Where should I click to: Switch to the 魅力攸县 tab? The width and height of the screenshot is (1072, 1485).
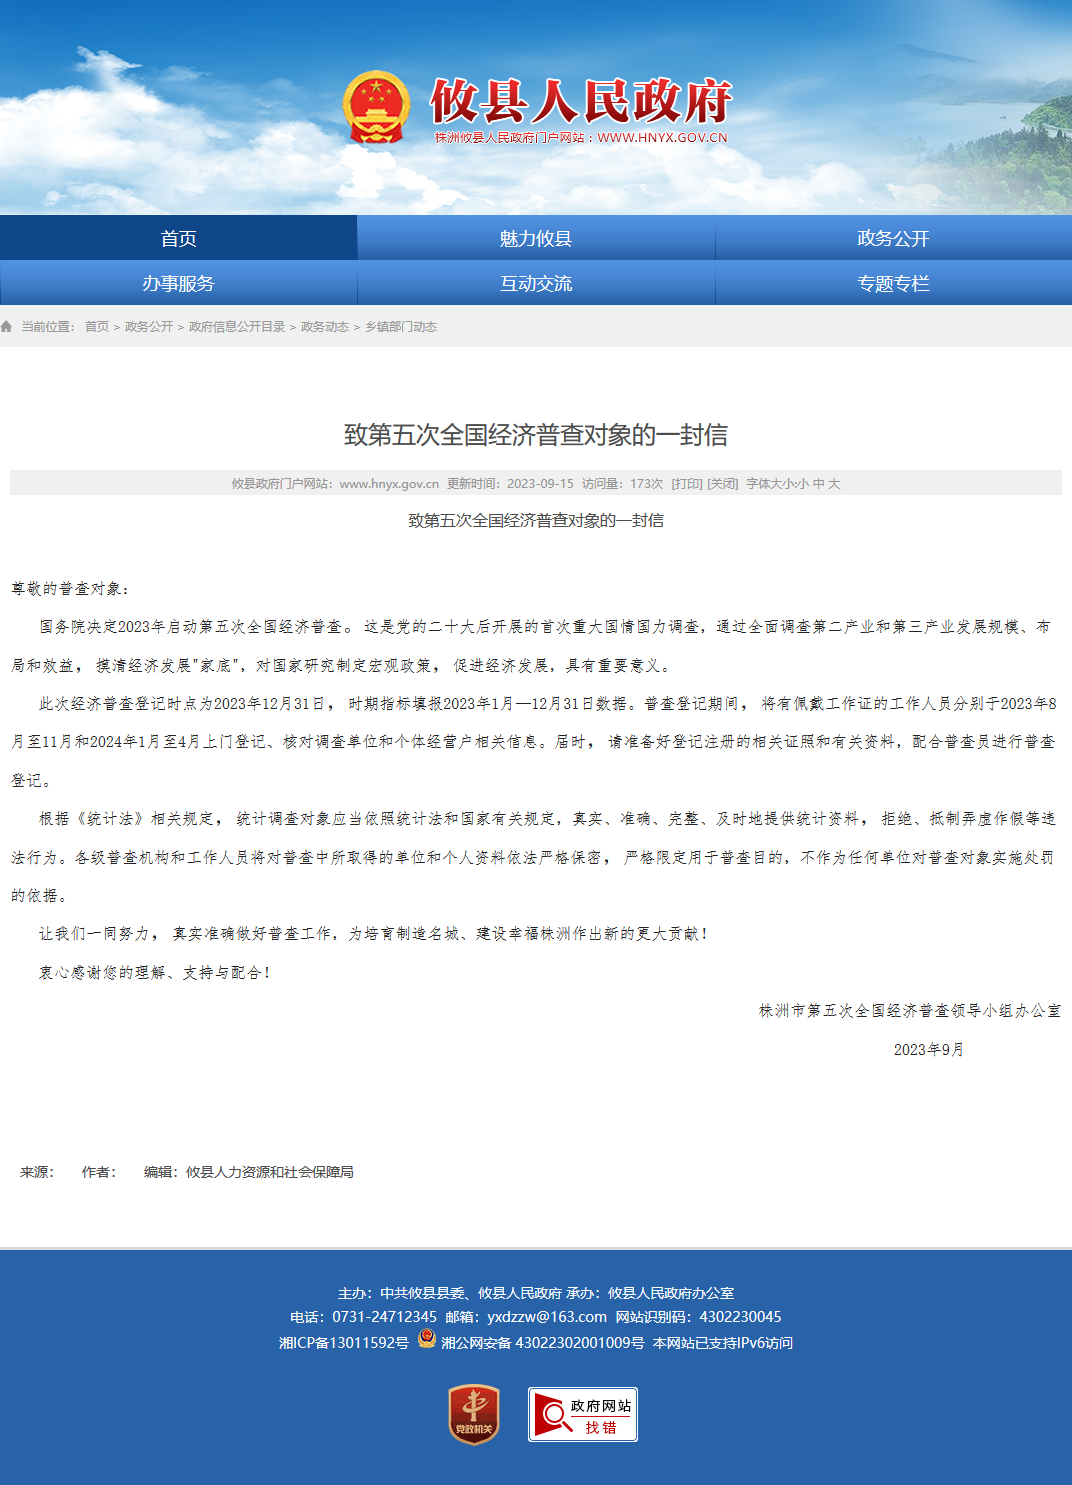click(x=536, y=238)
